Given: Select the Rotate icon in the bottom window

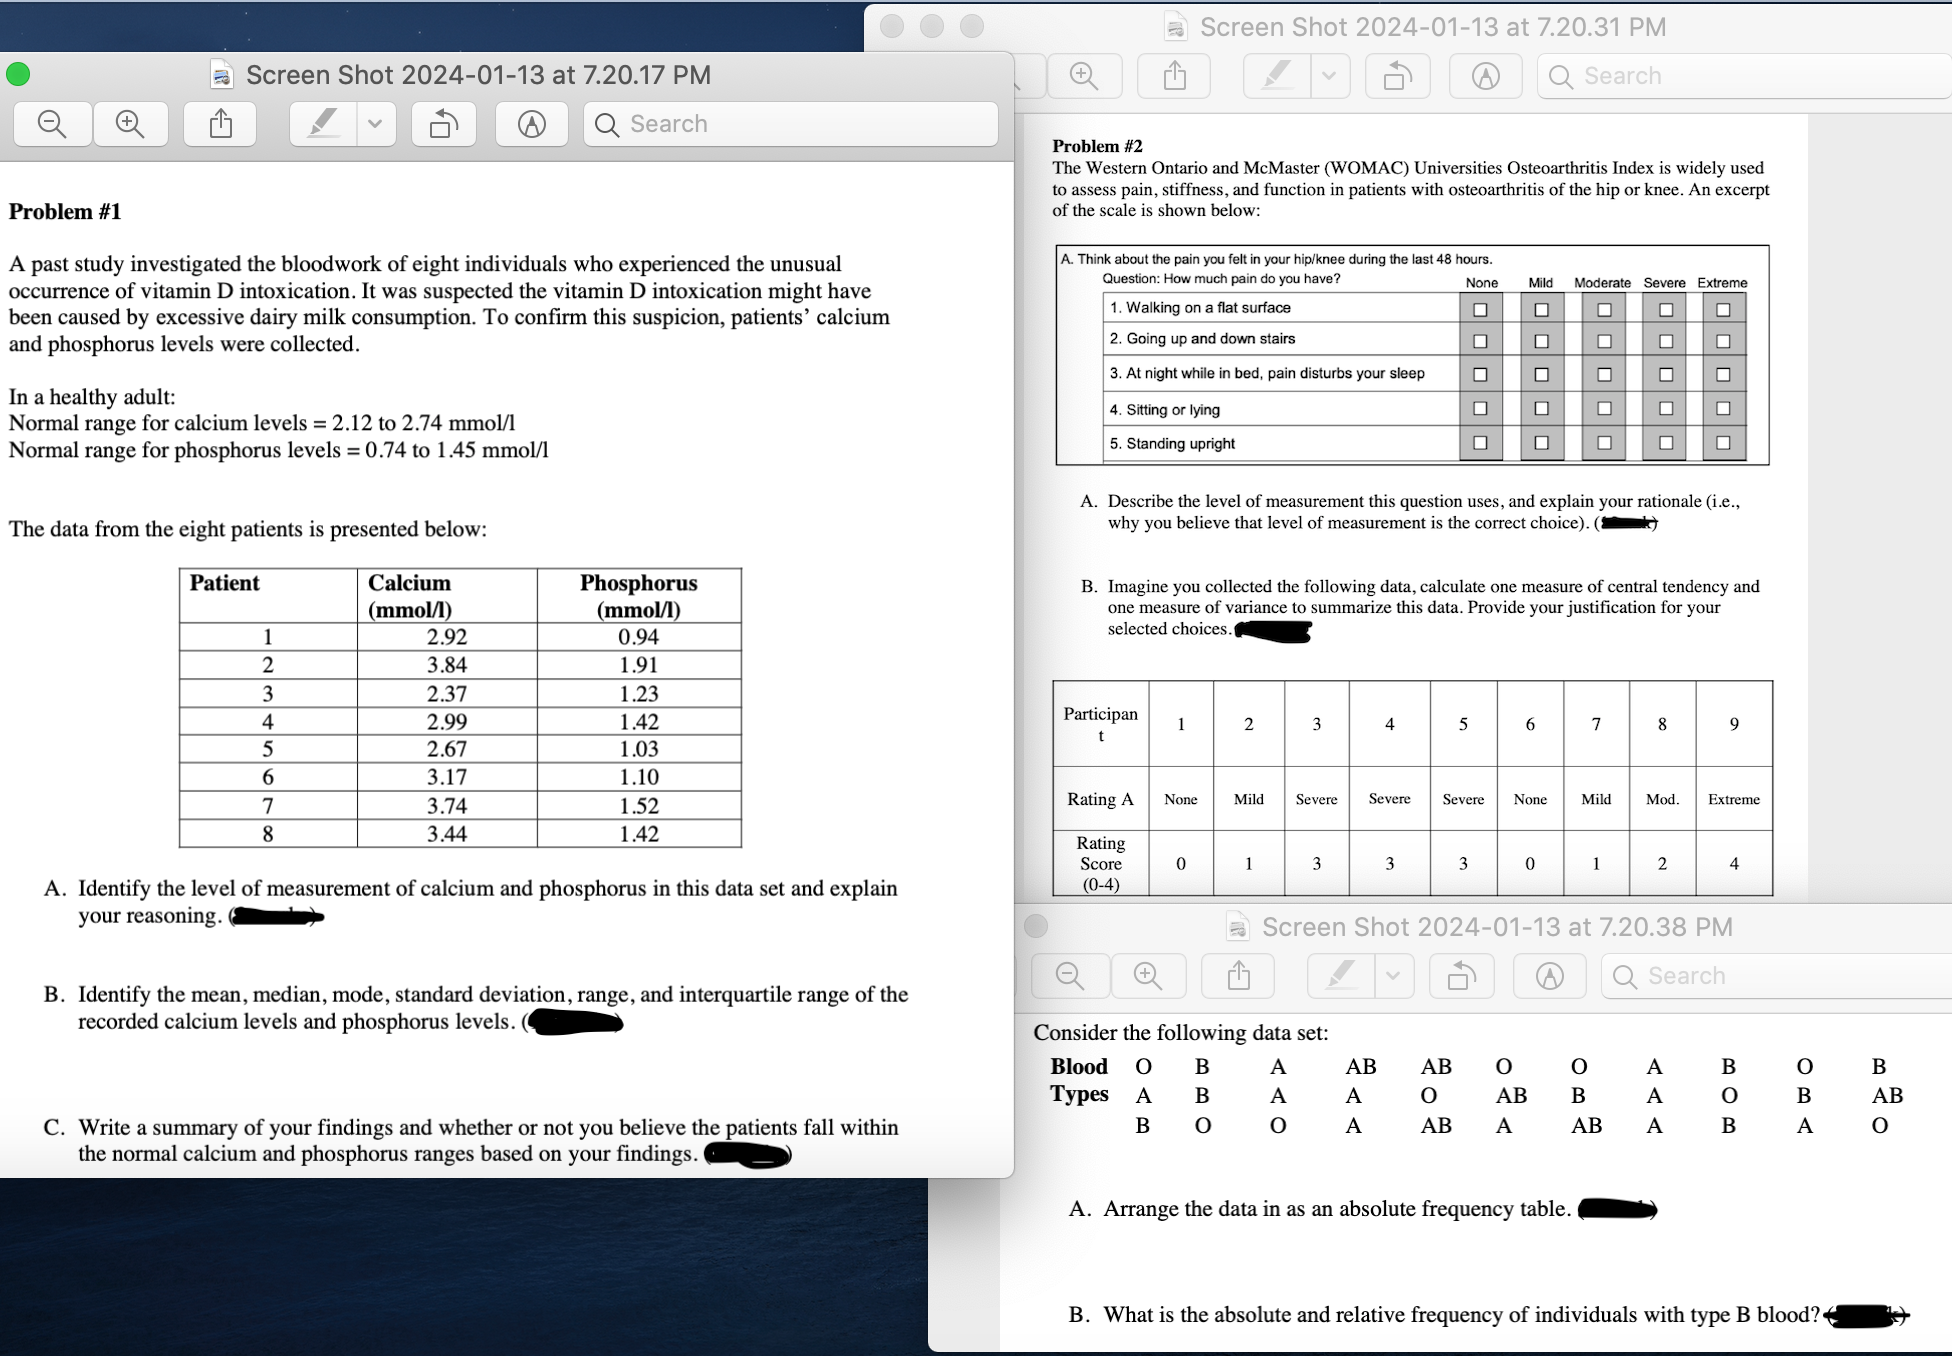Looking at the screenshot, I should pyautogui.click(x=1461, y=975).
